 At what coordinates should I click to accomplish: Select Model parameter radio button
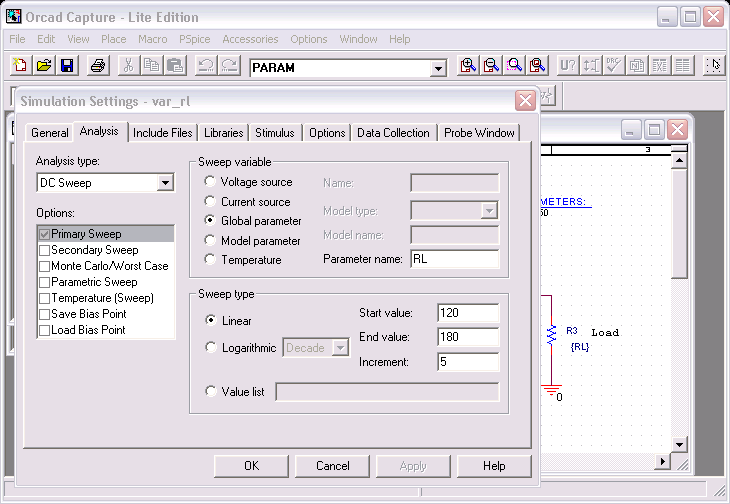210,240
